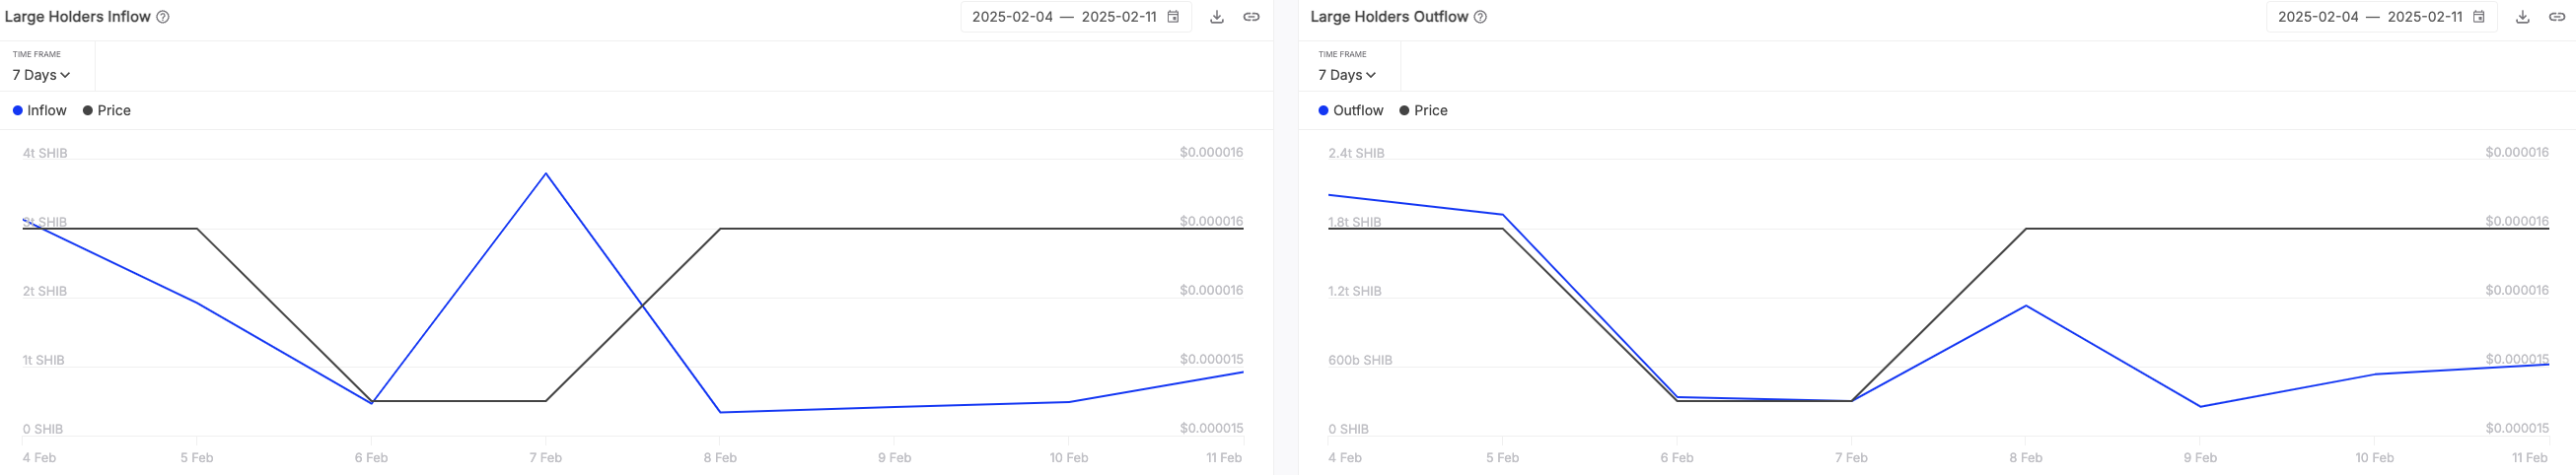Edit the Outflow end date 2025-02-11
Image resolution: width=2576 pixels, height=475 pixels.
2425,17
